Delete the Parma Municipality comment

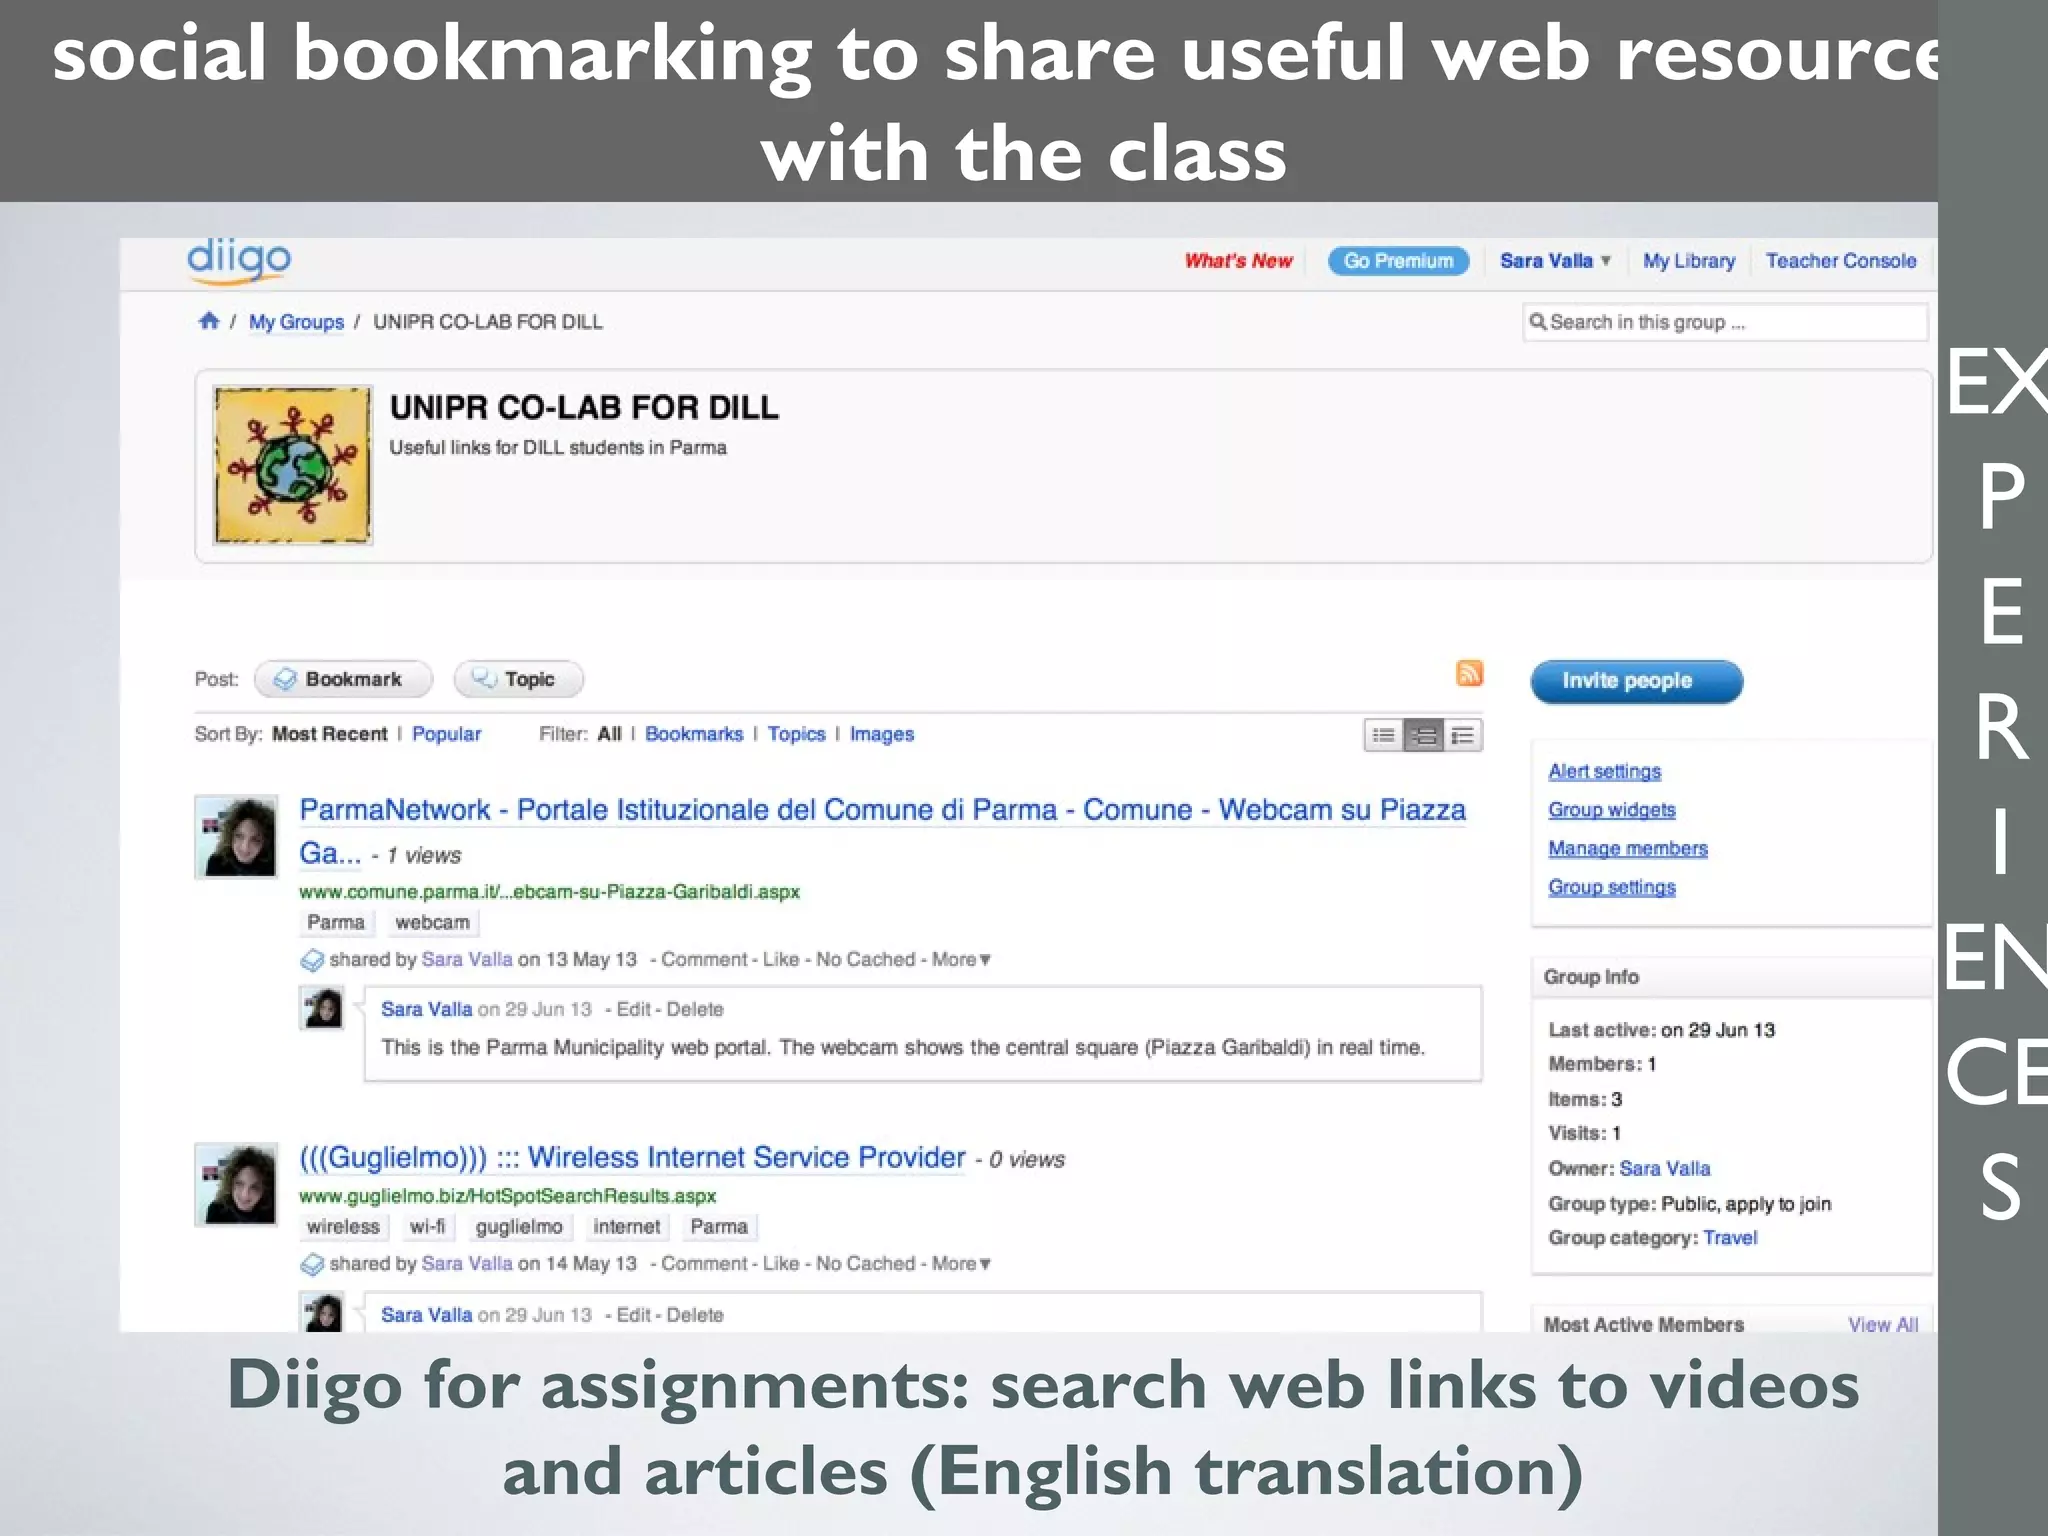point(694,1009)
